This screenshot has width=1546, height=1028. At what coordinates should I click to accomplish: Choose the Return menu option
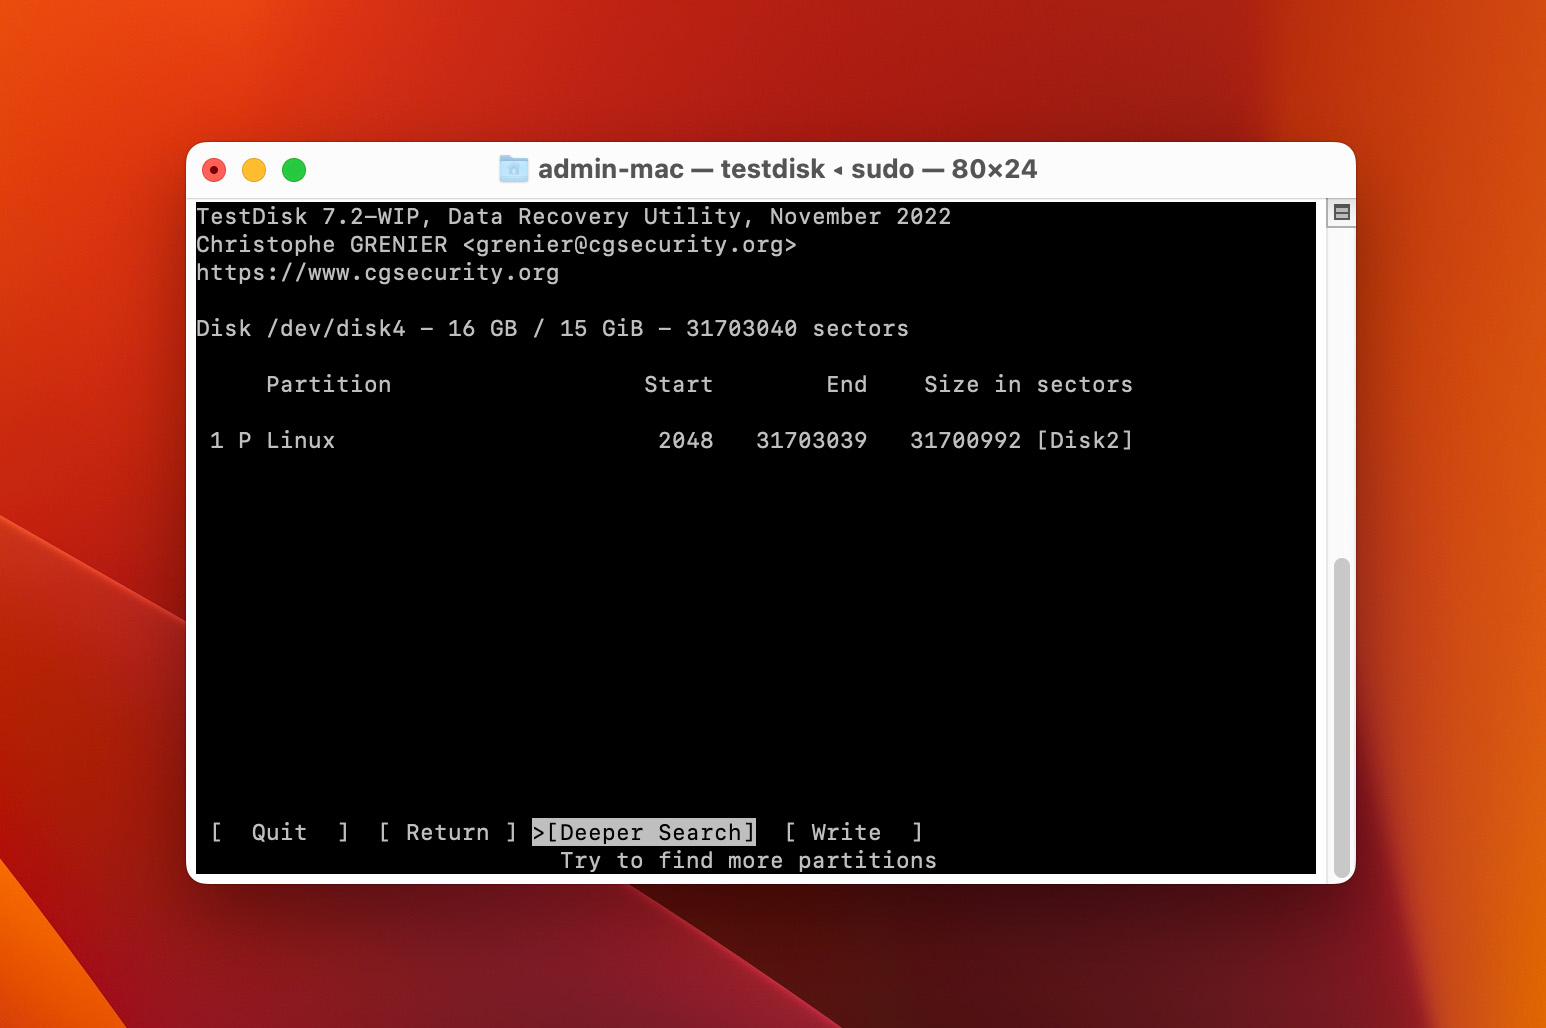click(x=447, y=832)
